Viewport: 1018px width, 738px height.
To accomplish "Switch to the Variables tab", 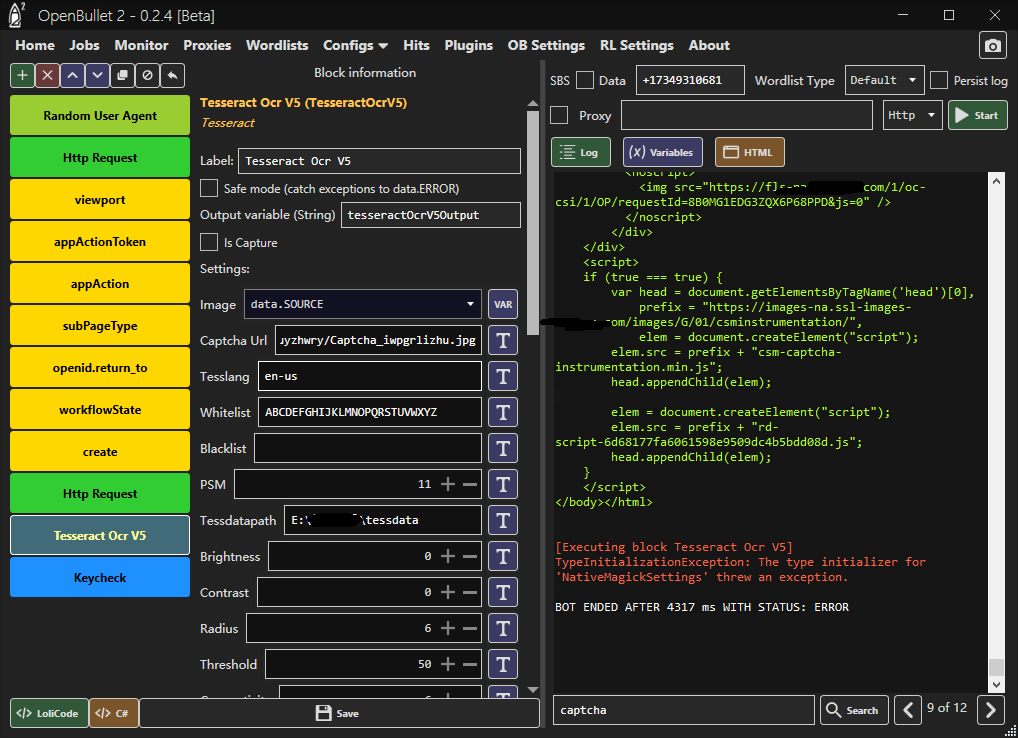I will 663,152.
